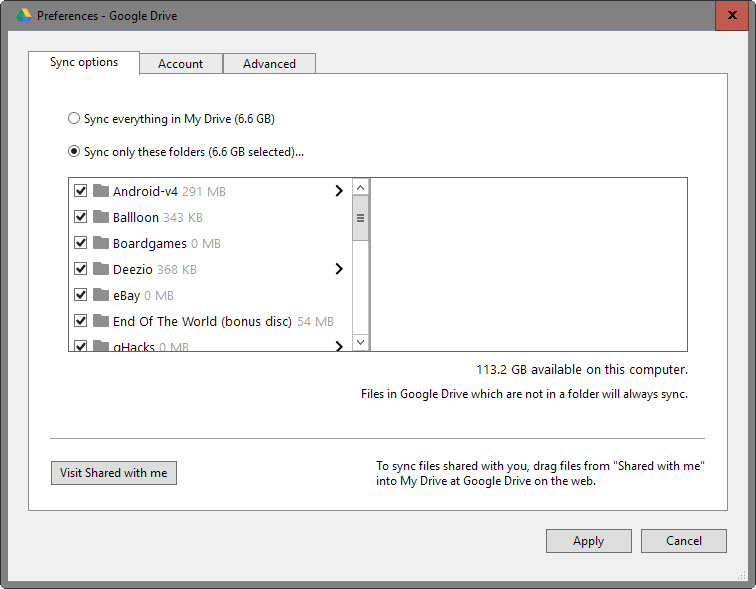This screenshot has height=589, width=756.
Task: Expand the Android-v4 folder chevron
Action: [x=339, y=191]
